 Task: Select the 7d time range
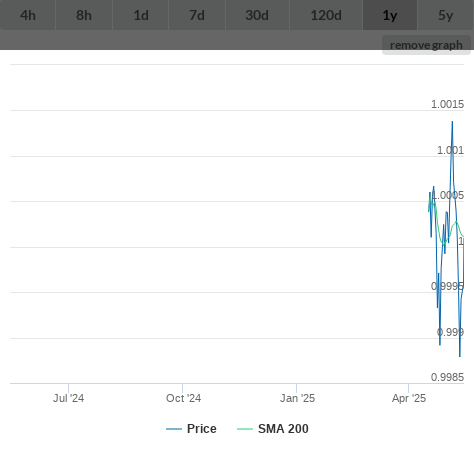pyautogui.click(x=197, y=15)
